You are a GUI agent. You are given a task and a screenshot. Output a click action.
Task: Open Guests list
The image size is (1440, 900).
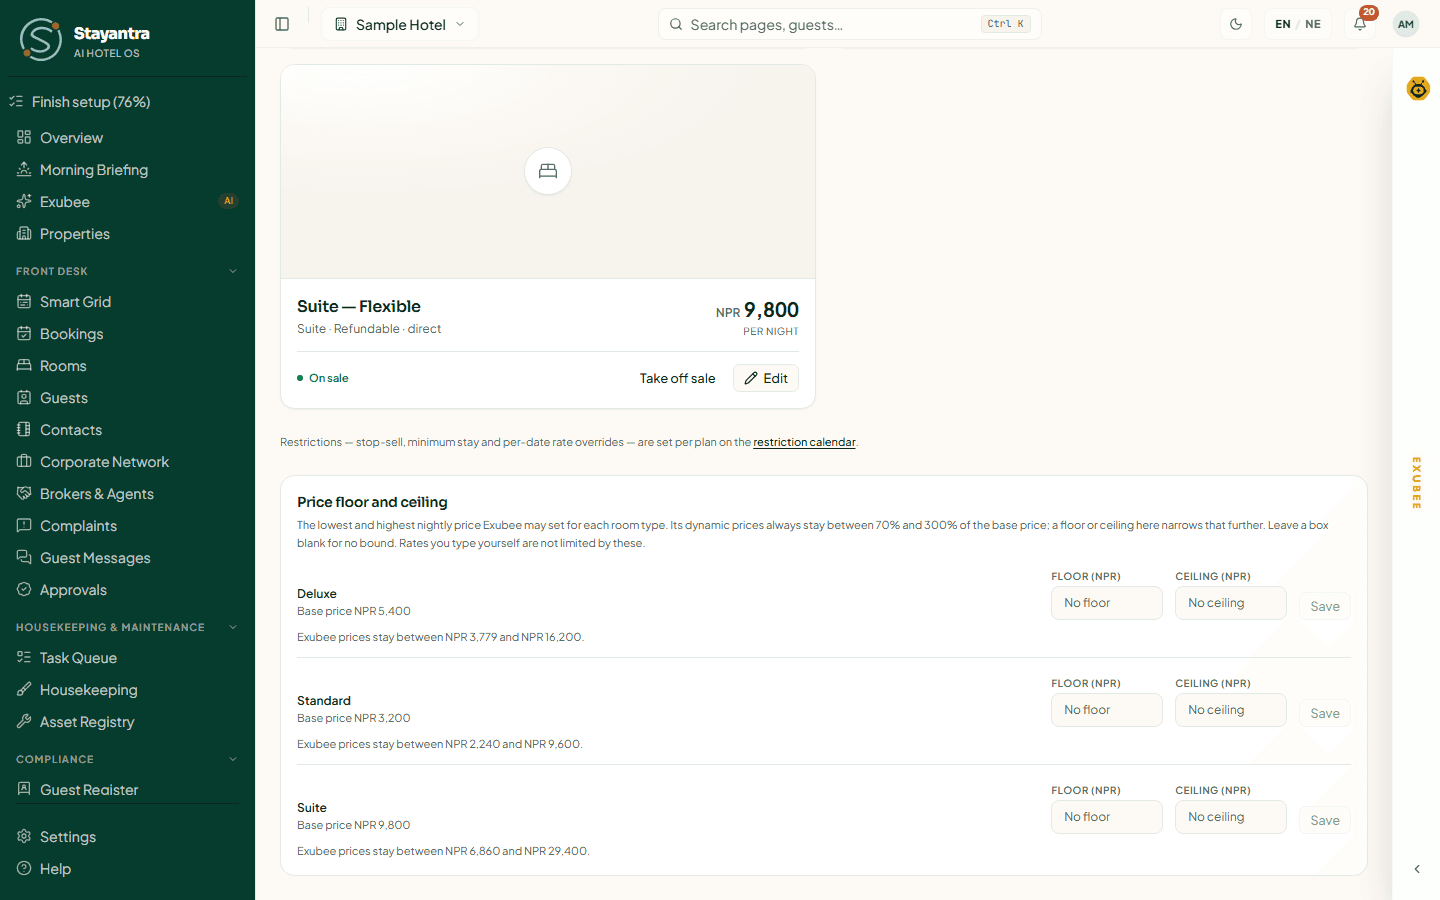[x=127, y=398]
